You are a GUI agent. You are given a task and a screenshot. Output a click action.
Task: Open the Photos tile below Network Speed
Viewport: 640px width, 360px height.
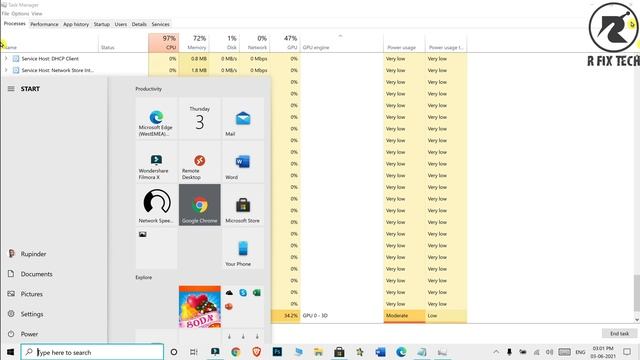157,248
